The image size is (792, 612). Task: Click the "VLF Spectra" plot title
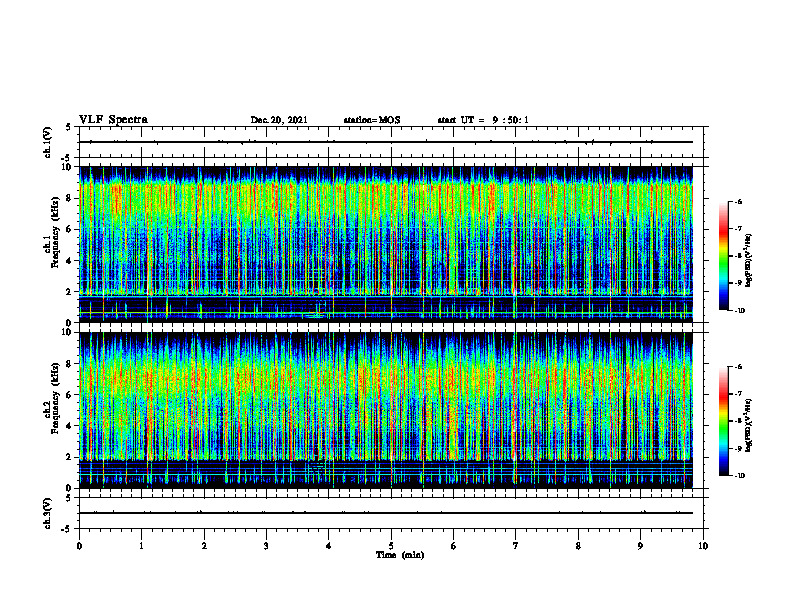click(x=113, y=120)
